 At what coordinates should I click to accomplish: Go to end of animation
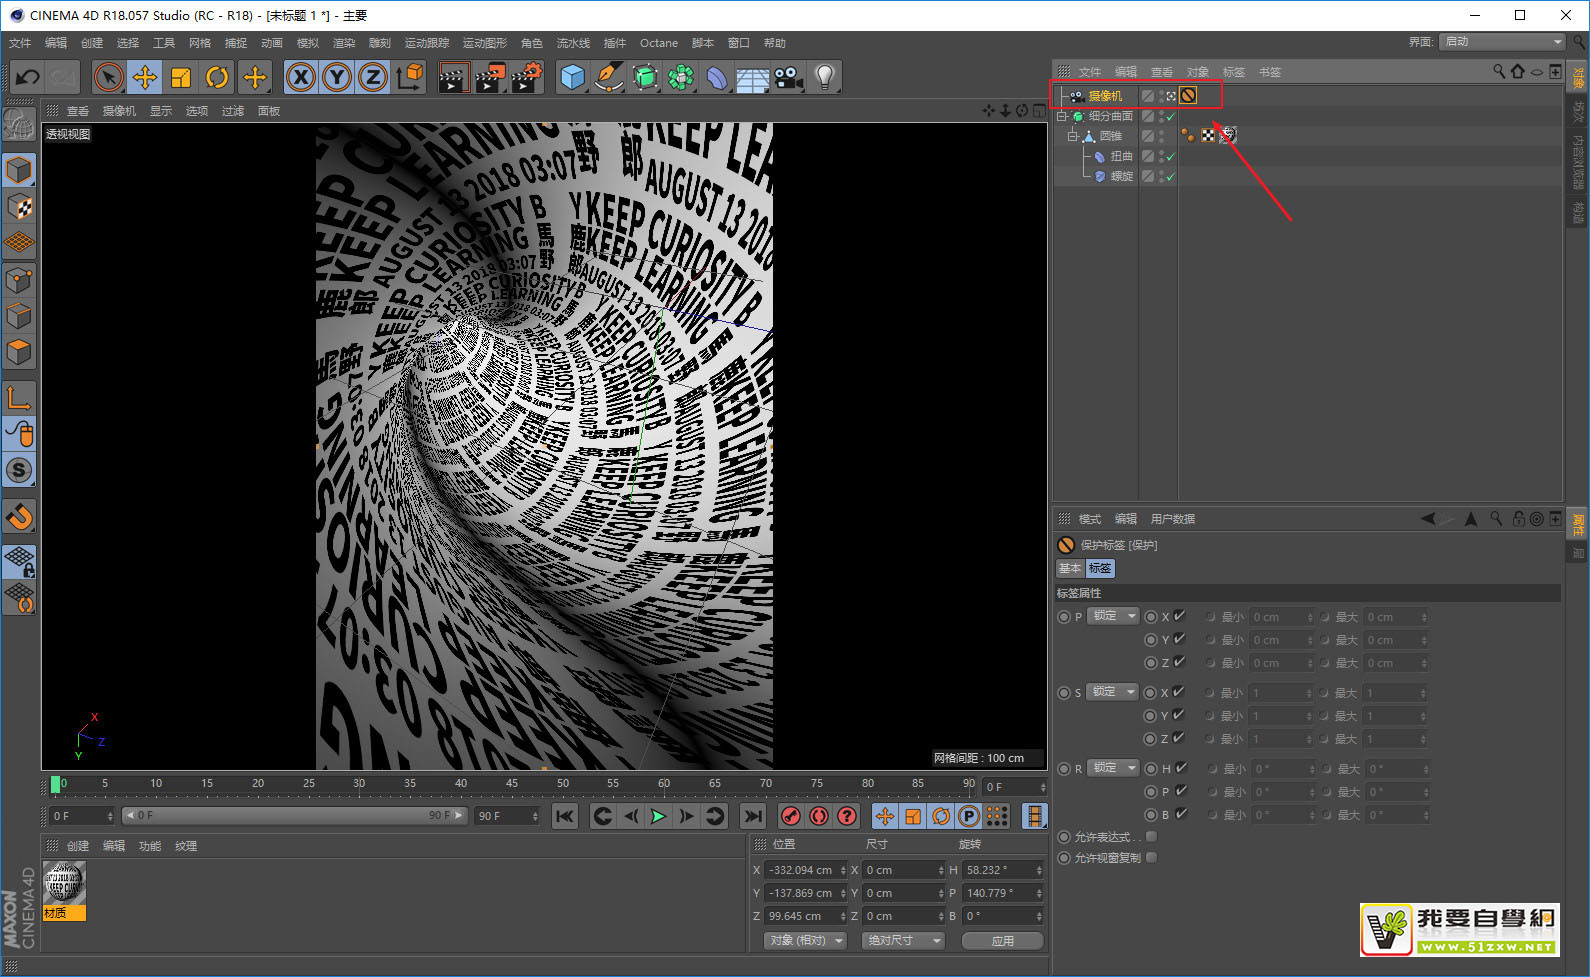click(x=753, y=816)
